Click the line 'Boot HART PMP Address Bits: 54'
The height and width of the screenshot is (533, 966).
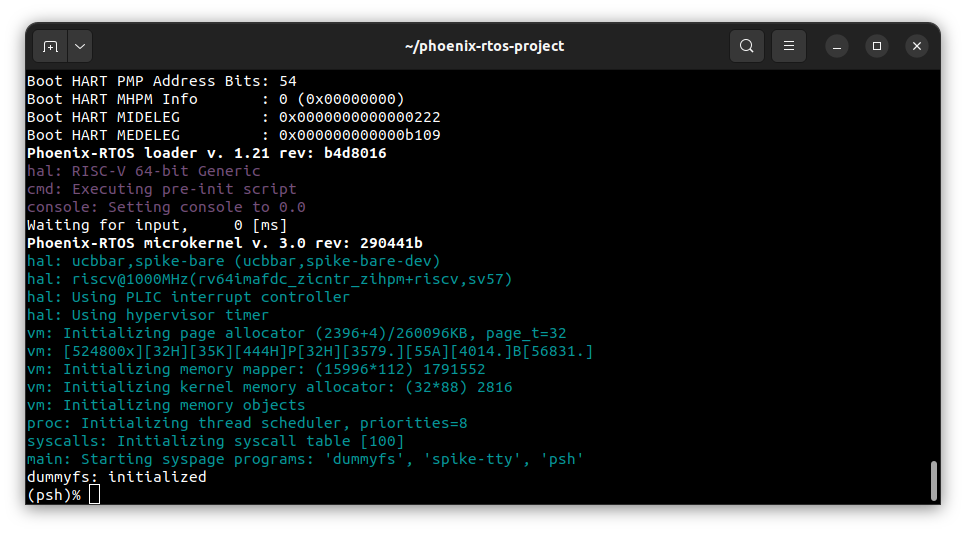161,81
